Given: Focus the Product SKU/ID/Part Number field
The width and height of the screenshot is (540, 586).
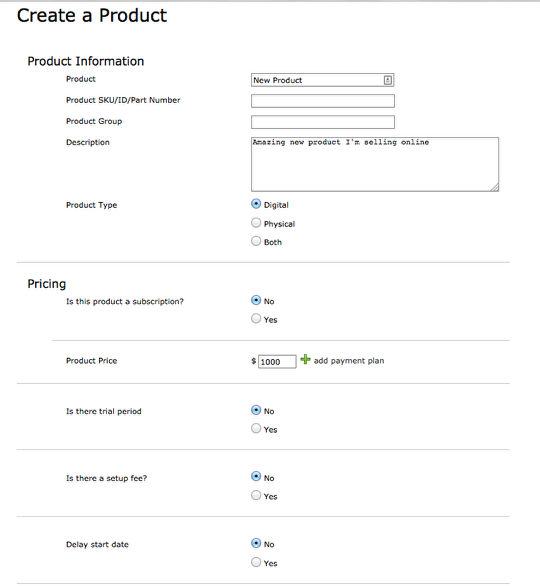Looking at the screenshot, I should [x=323, y=101].
